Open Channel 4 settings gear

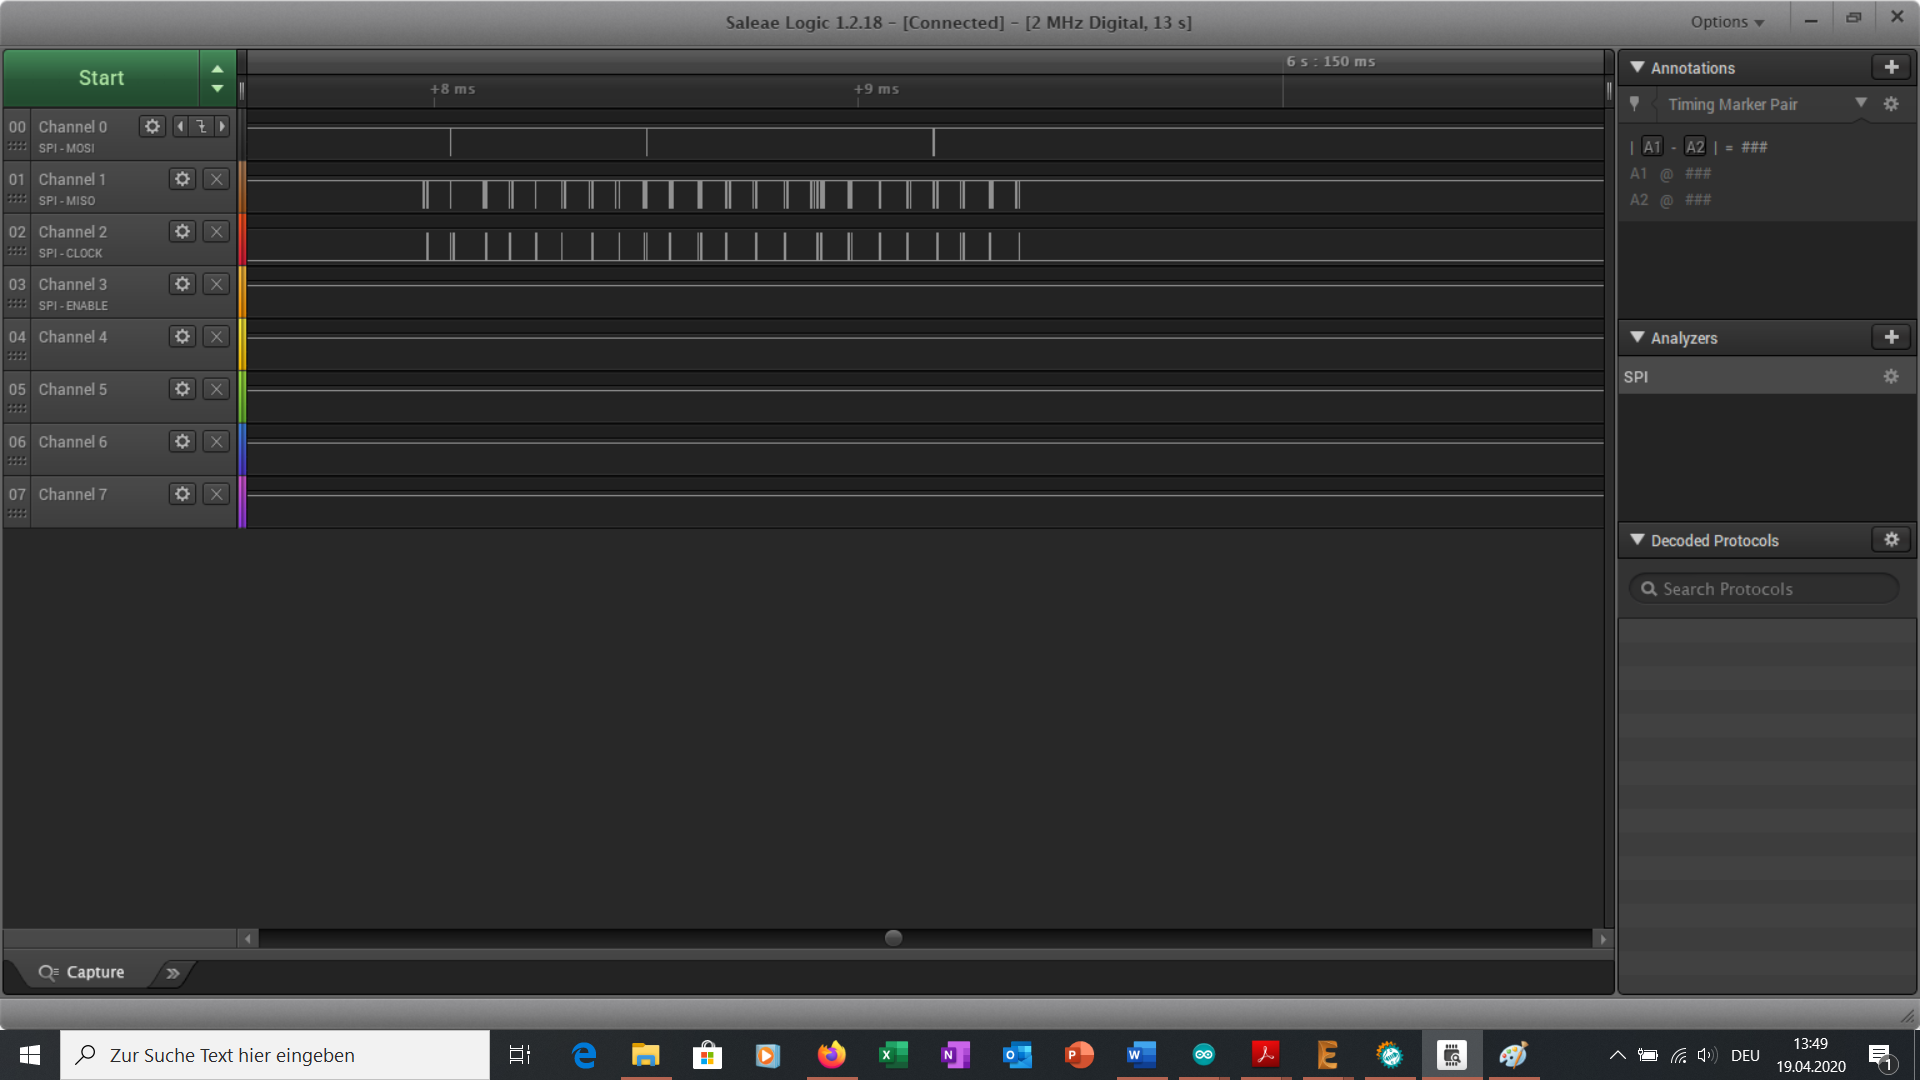(x=182, y=337)
